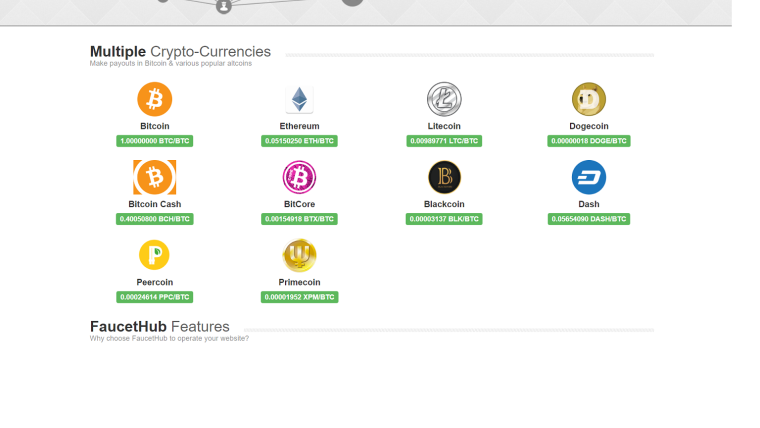Click the ETH/BTC green rate badge

299,141
